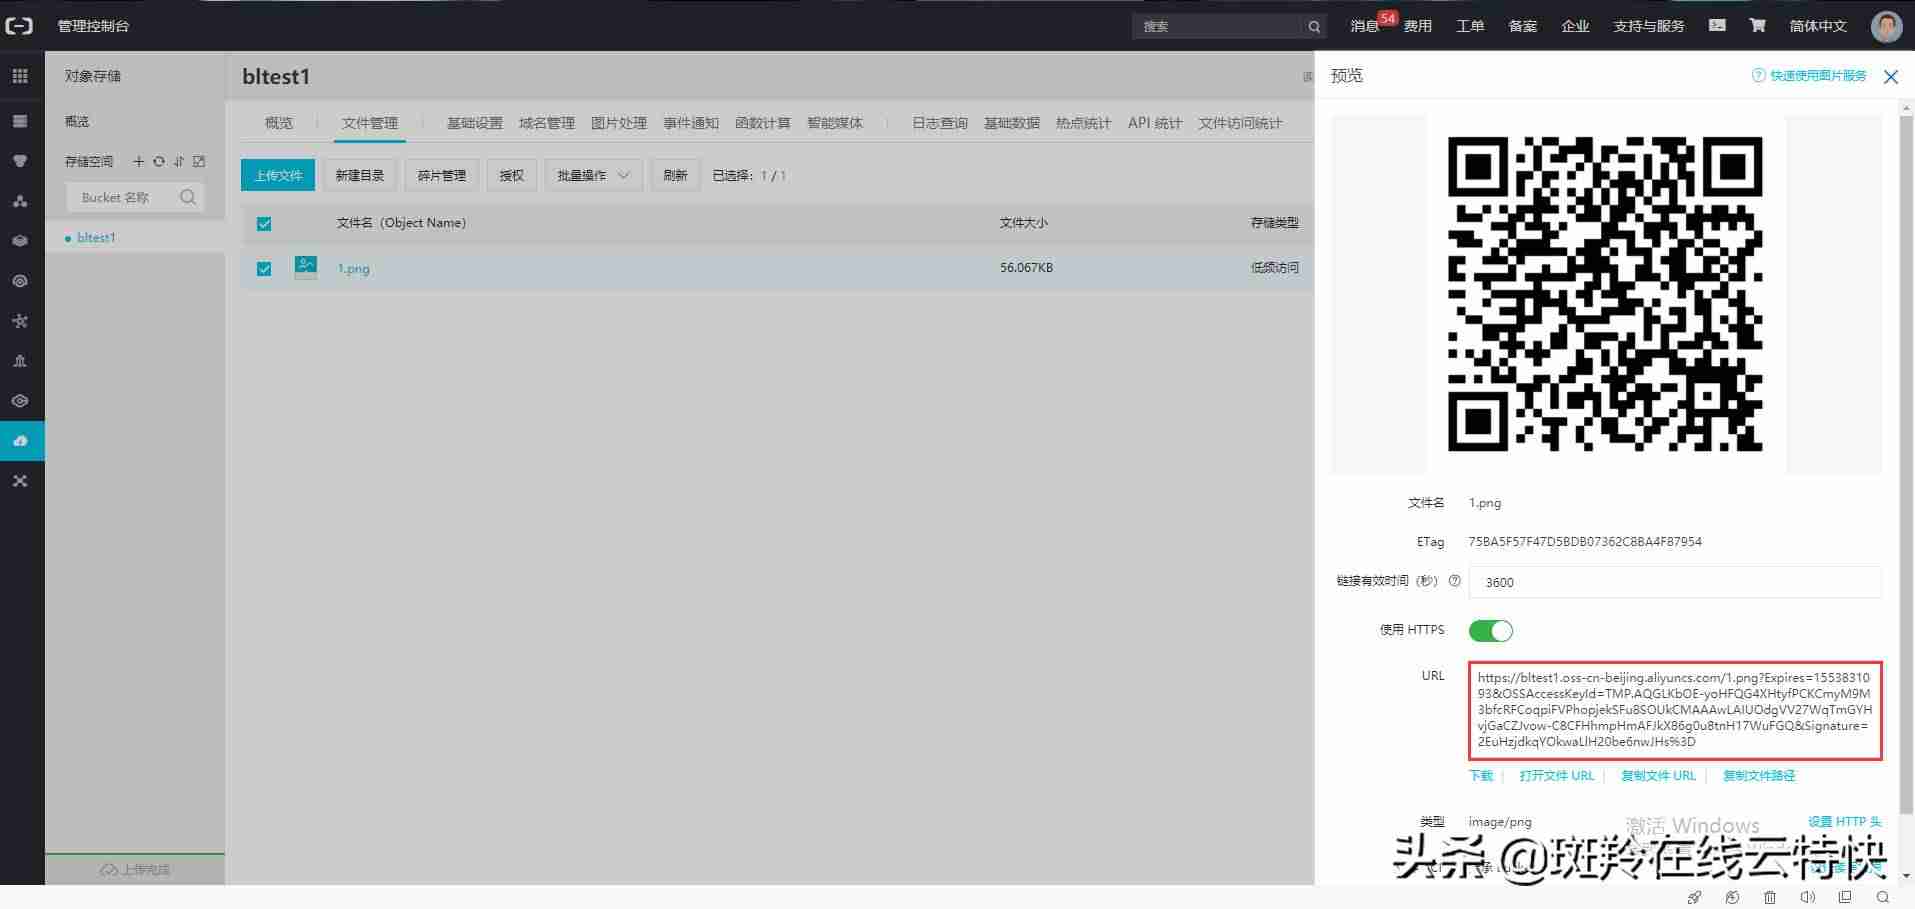Click the 碎片管理 button

[442, 175]
